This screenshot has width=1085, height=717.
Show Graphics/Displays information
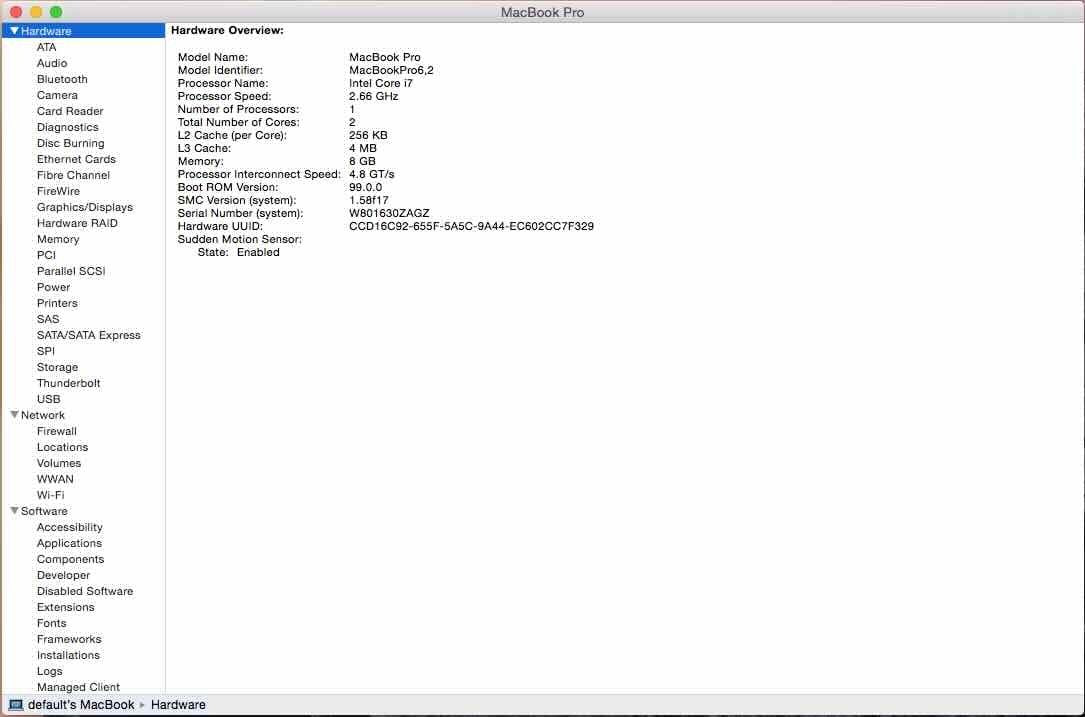(x=84, y=207)
